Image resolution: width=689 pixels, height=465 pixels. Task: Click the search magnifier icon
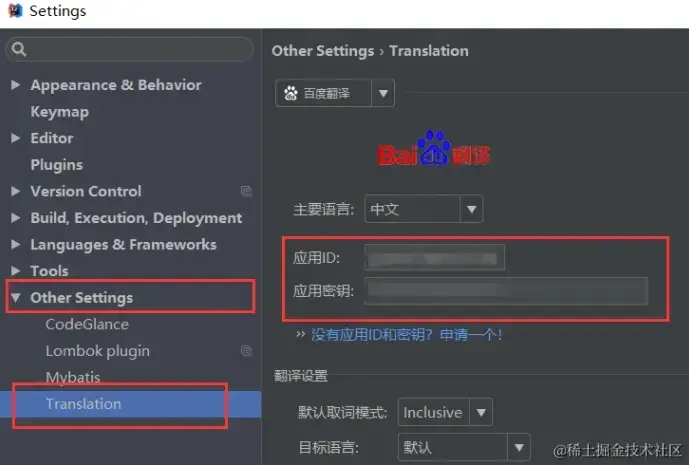coord(18,49)
